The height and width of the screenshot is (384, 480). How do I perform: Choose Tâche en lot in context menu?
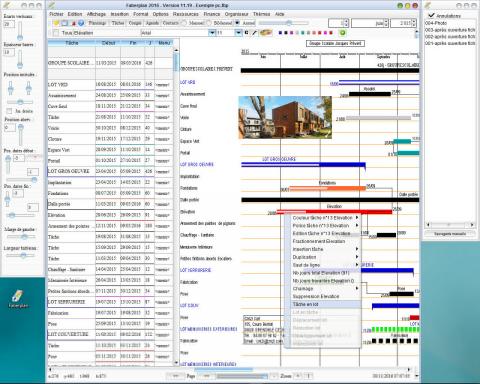pyautogui.click(x=325, y=304)
